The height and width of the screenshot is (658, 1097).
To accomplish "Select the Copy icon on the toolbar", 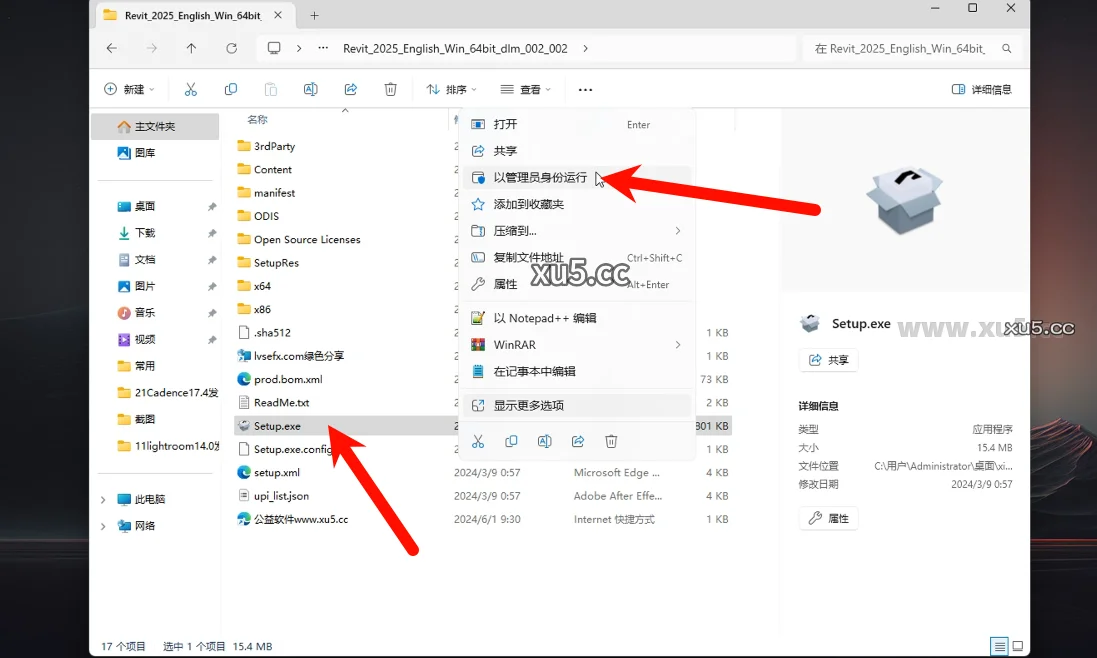I will (231, 89).
